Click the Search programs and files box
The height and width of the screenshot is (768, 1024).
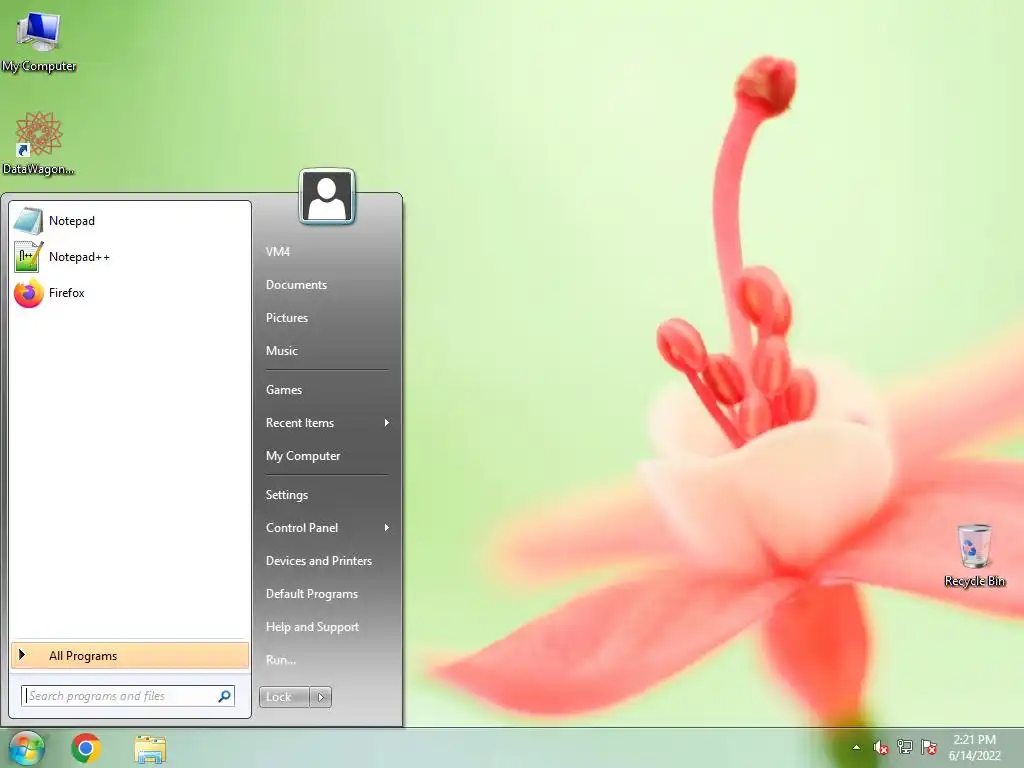coord(128,696)
